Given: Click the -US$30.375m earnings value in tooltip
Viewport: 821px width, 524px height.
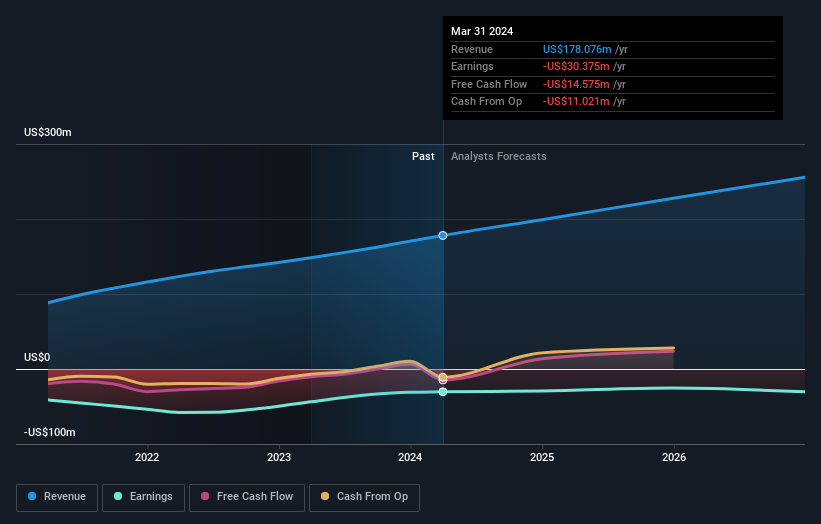Looking at the screenshot, I should click(x=576, y=66).
